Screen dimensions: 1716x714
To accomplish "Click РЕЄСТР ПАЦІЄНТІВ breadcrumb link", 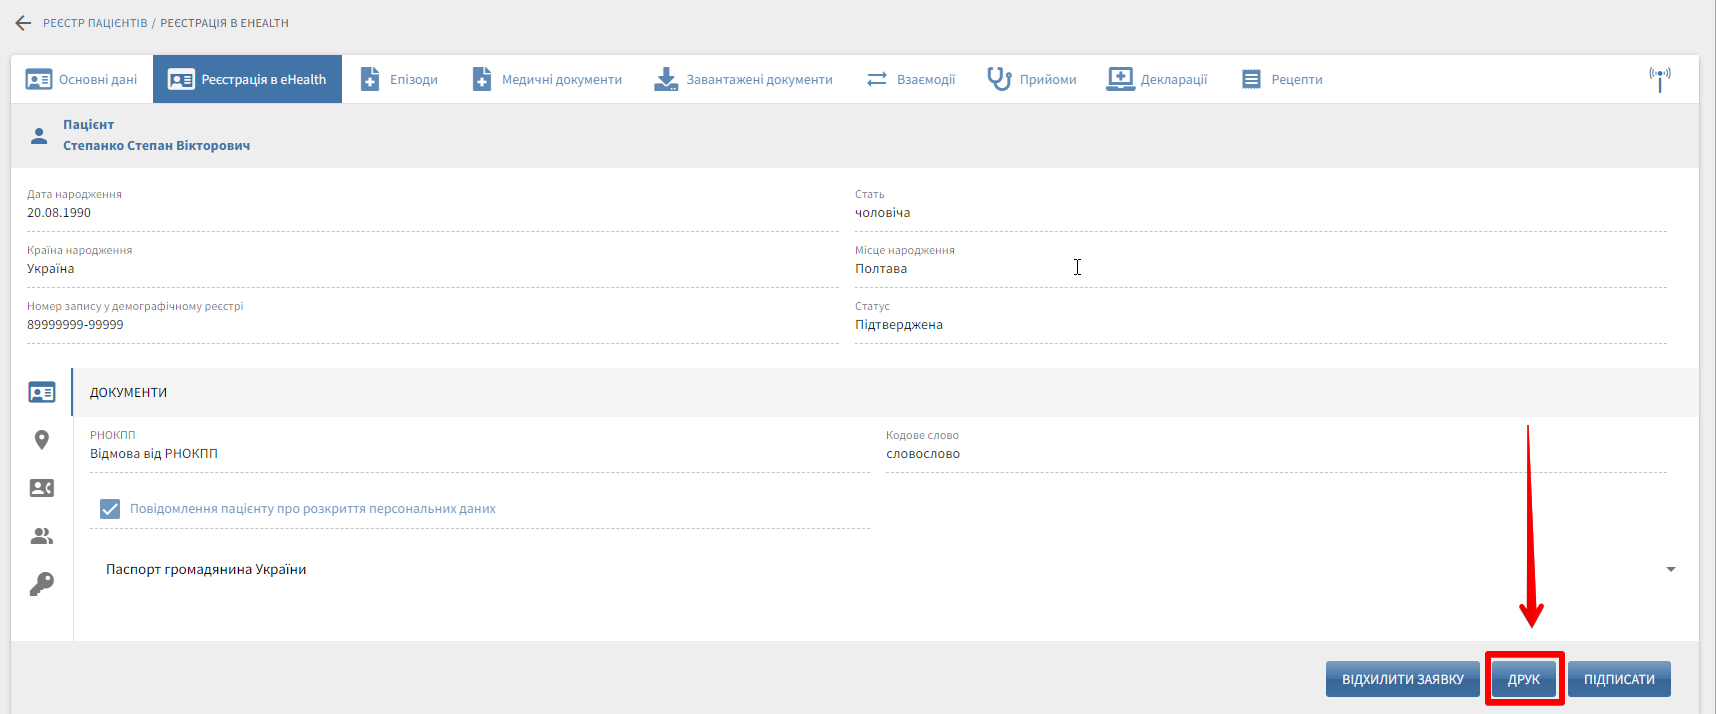I will (95, 23).
